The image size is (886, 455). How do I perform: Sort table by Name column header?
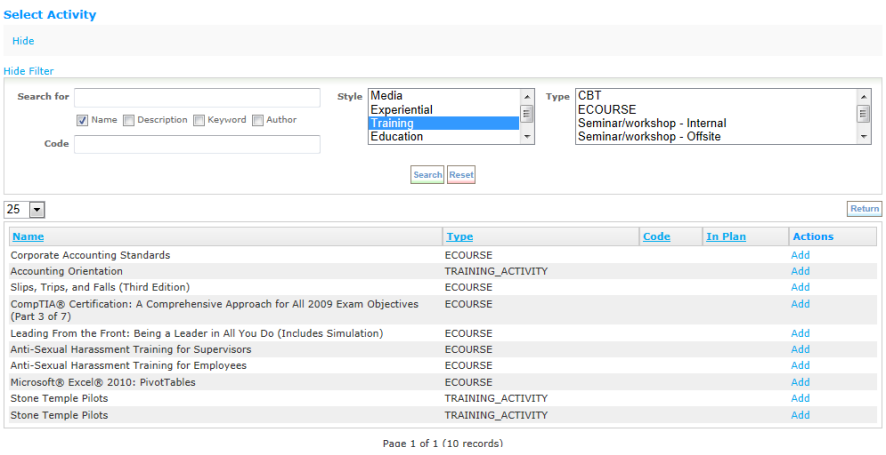(x=28, y=237)
